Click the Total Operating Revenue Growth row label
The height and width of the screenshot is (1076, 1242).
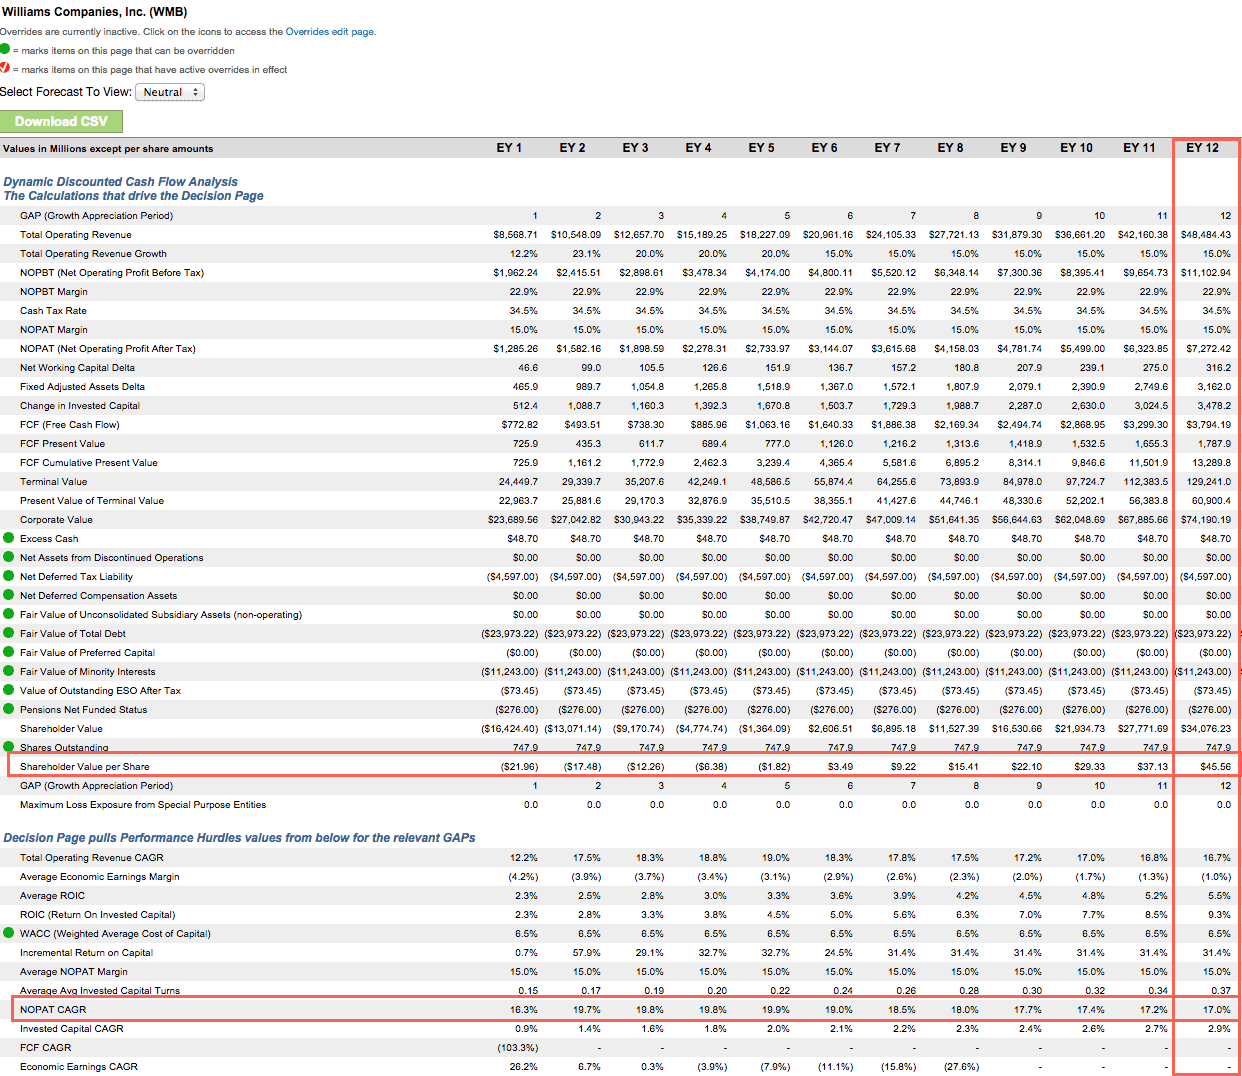[x=93, y=254]
